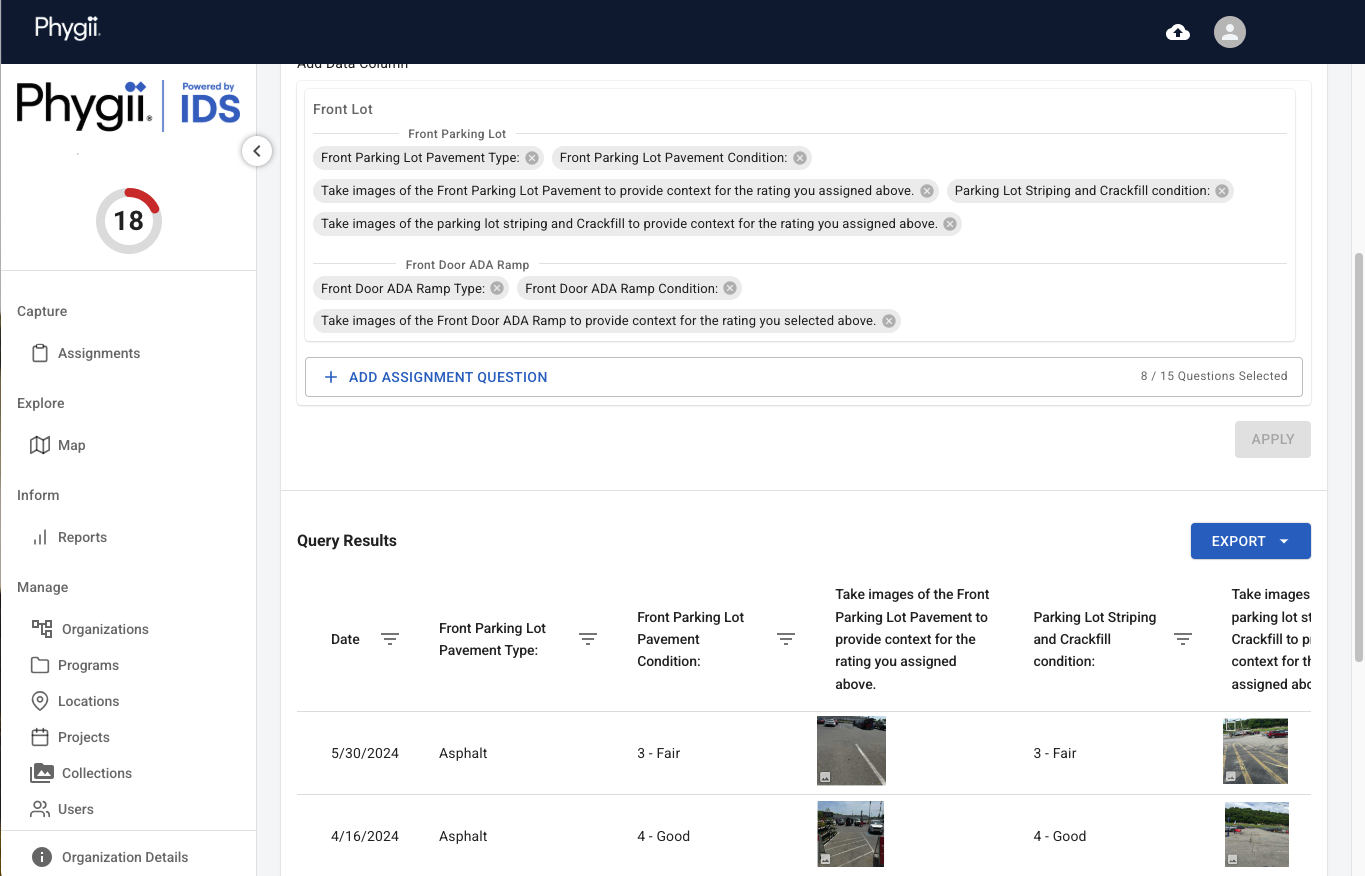Click the '3 - Fair' pavement condition cell

[658, 754]
